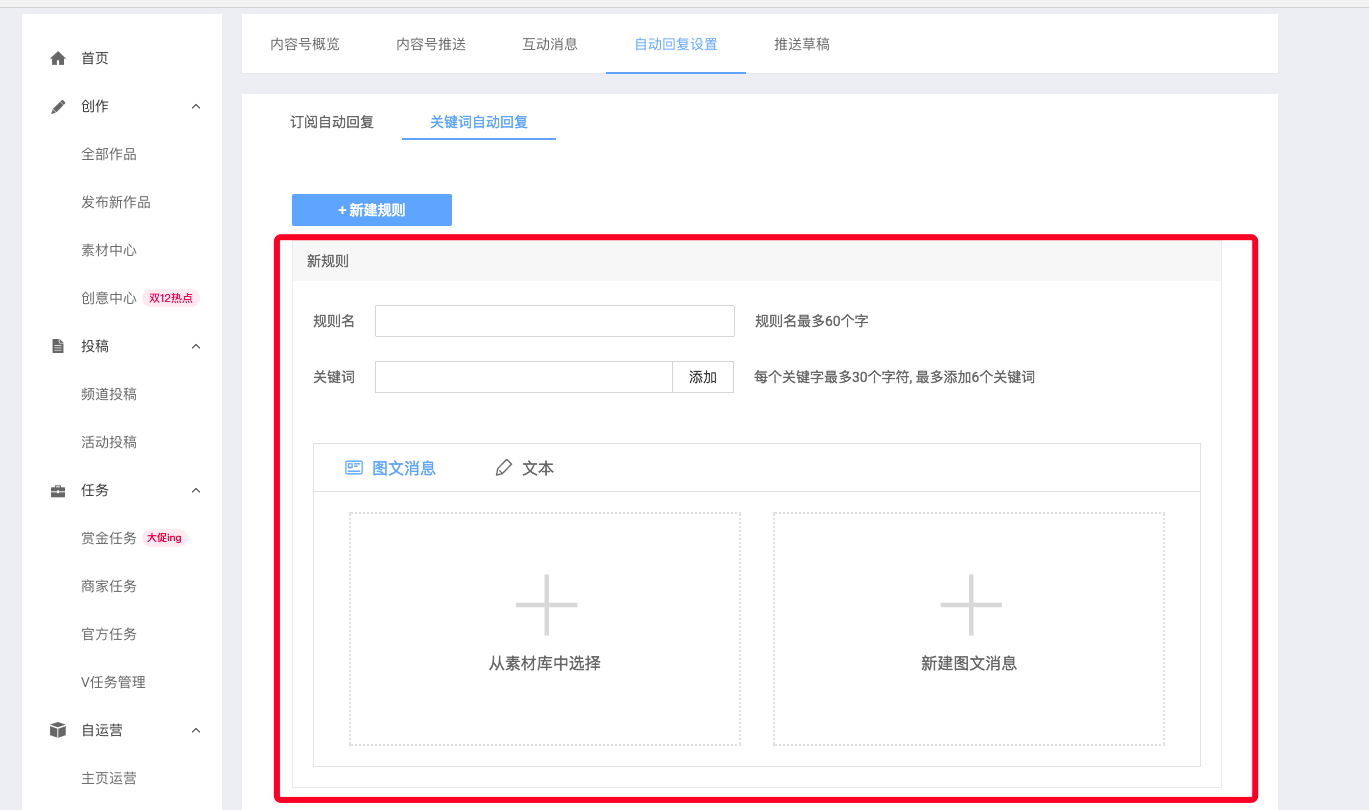Click the pencil icon beside 文本

pos(504,467)
